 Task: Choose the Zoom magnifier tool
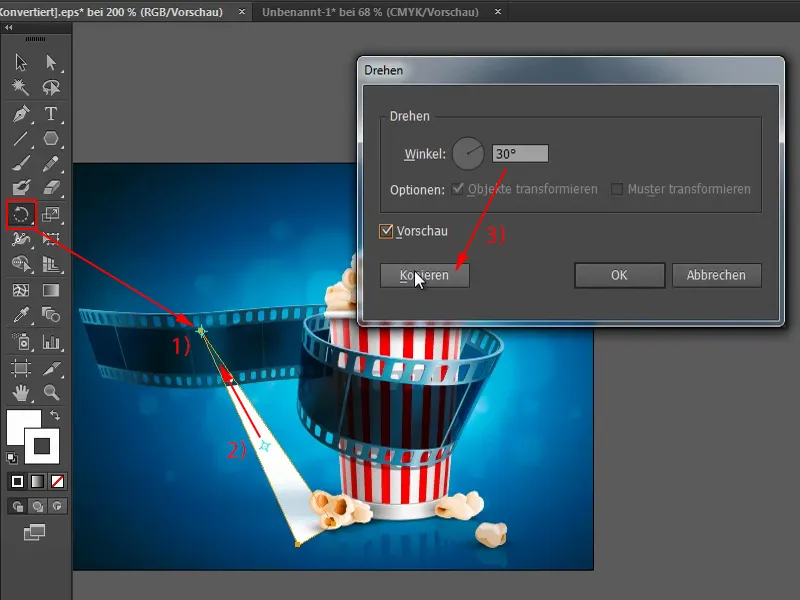pos(51,392)
